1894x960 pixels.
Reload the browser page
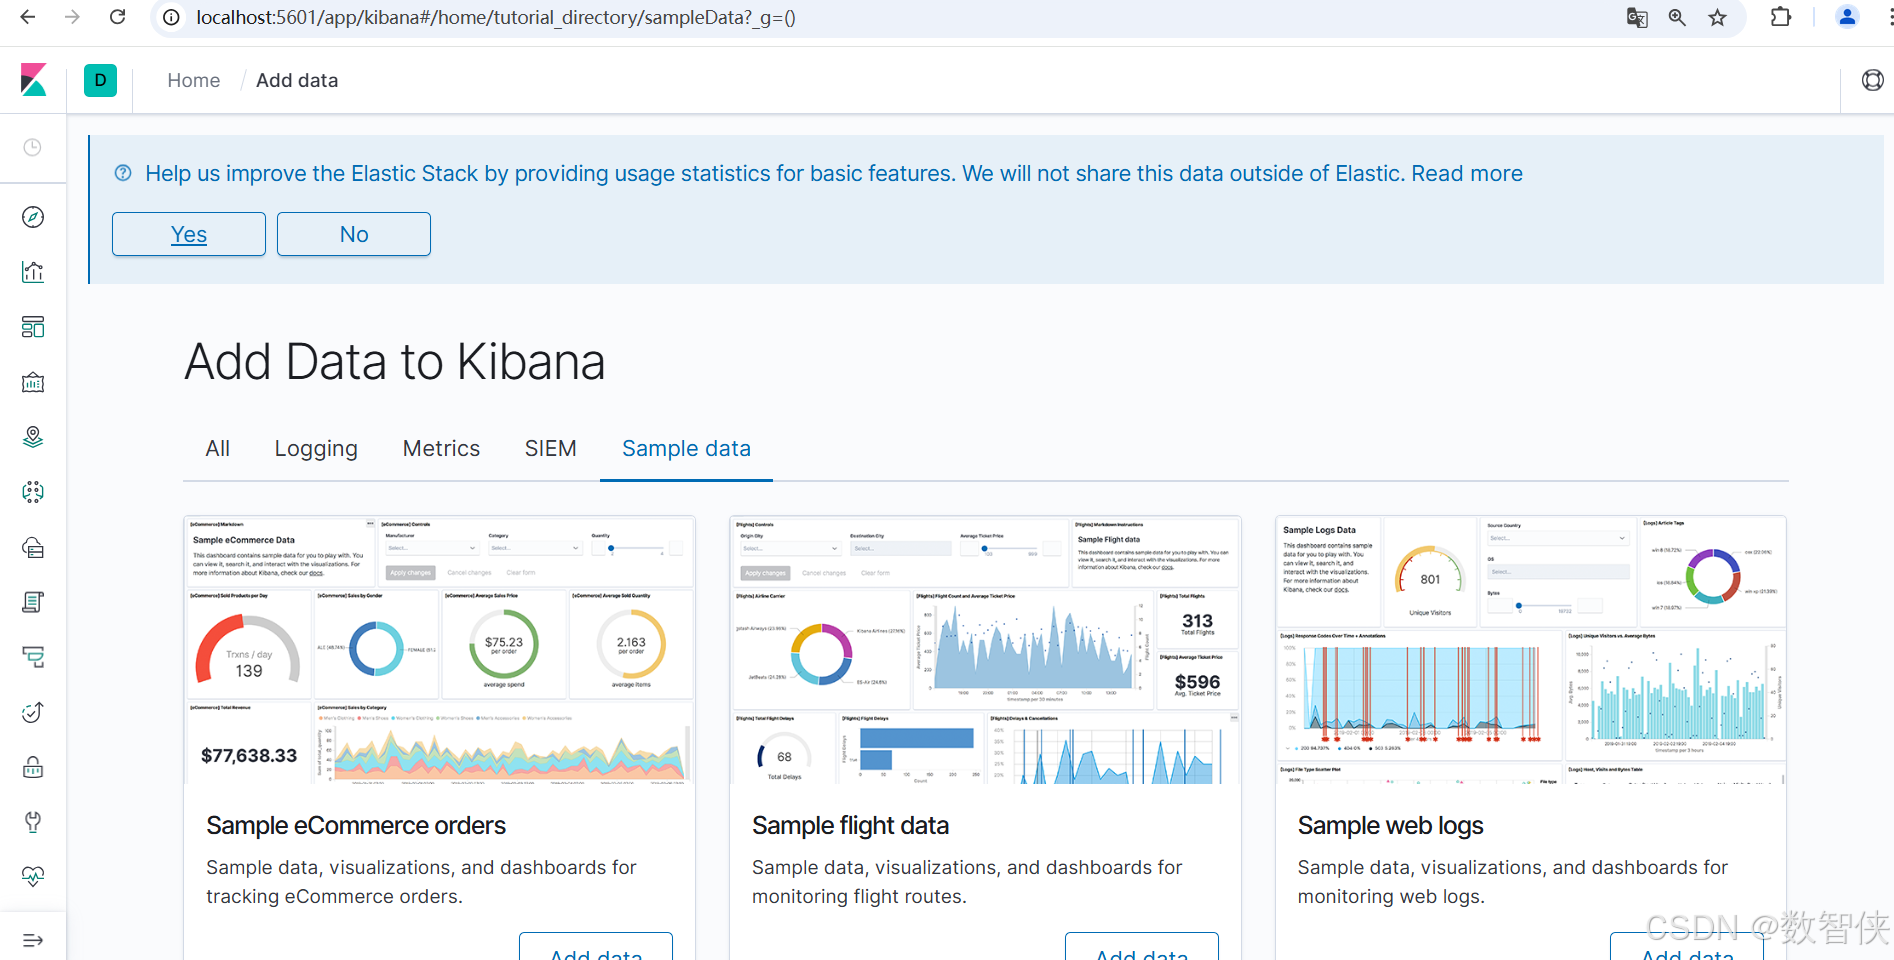117,17
